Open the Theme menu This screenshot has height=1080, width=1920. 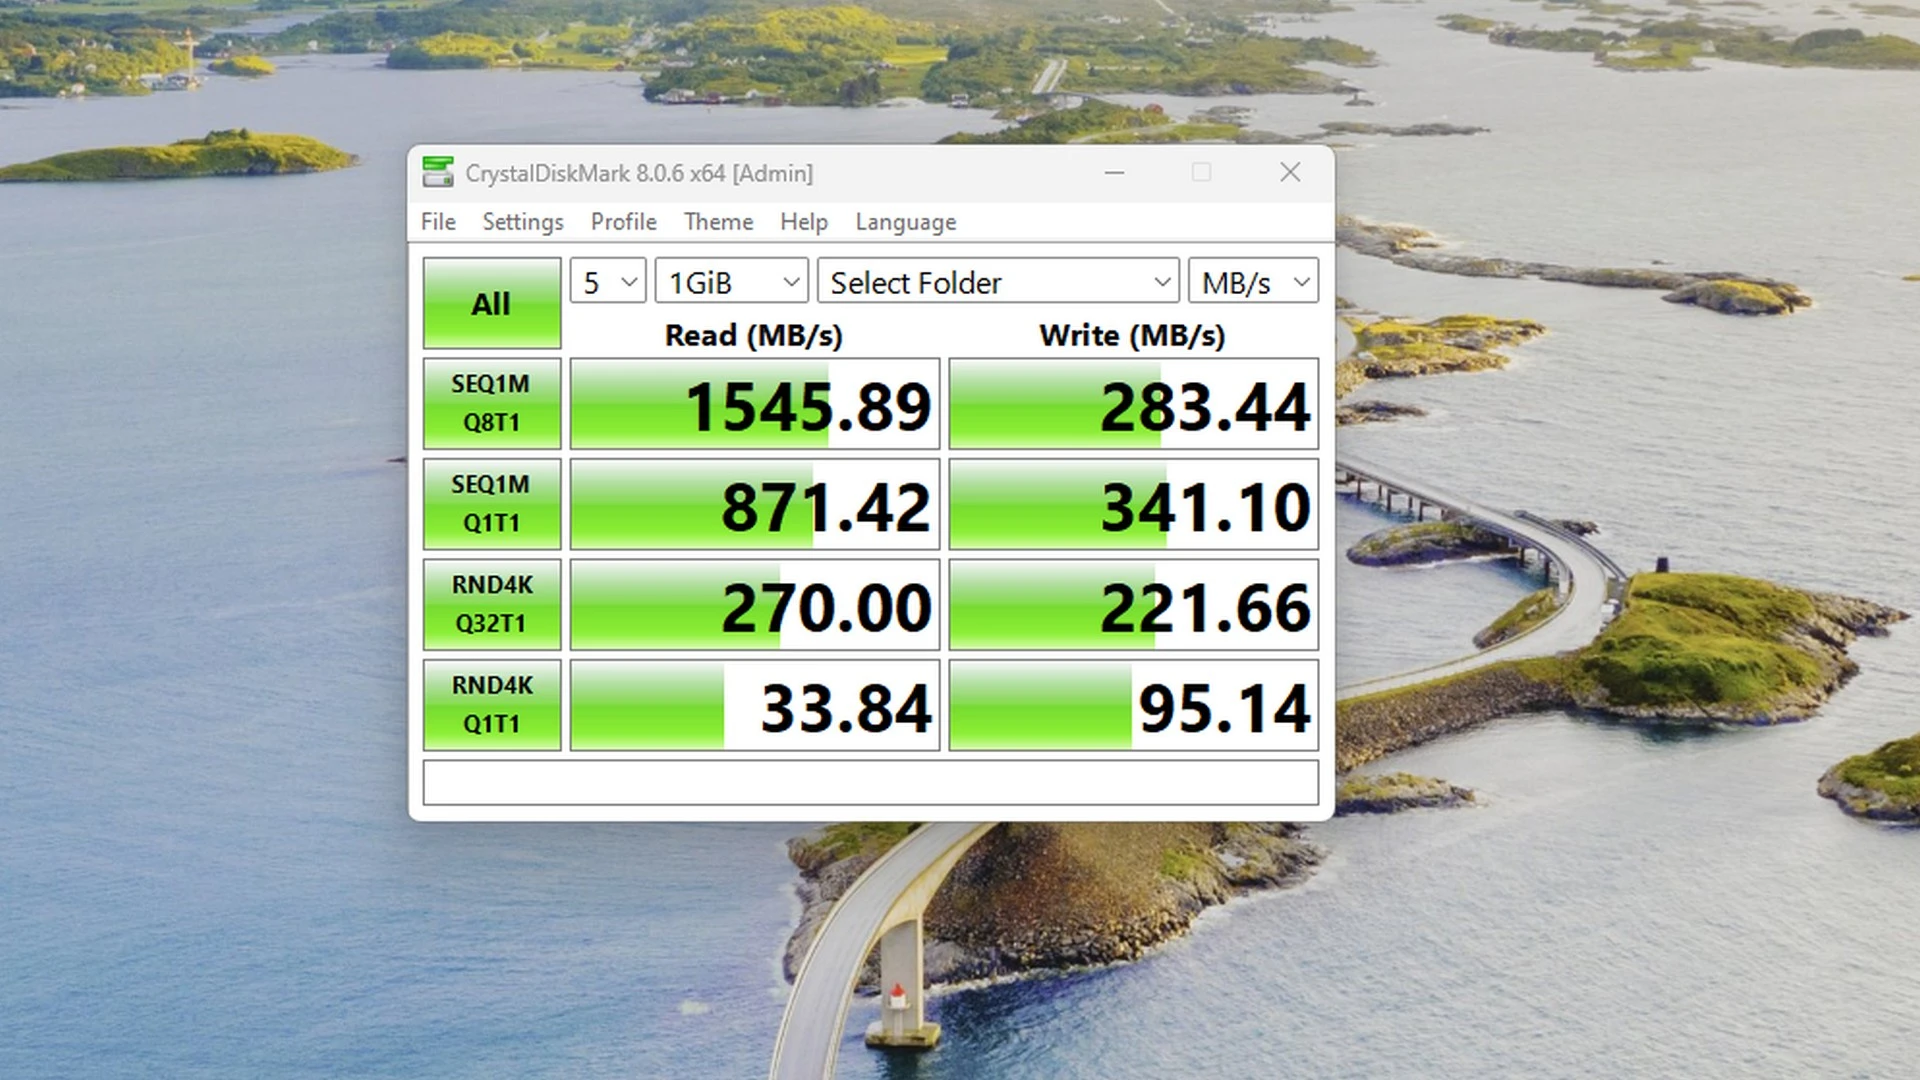tap(718, 221)
